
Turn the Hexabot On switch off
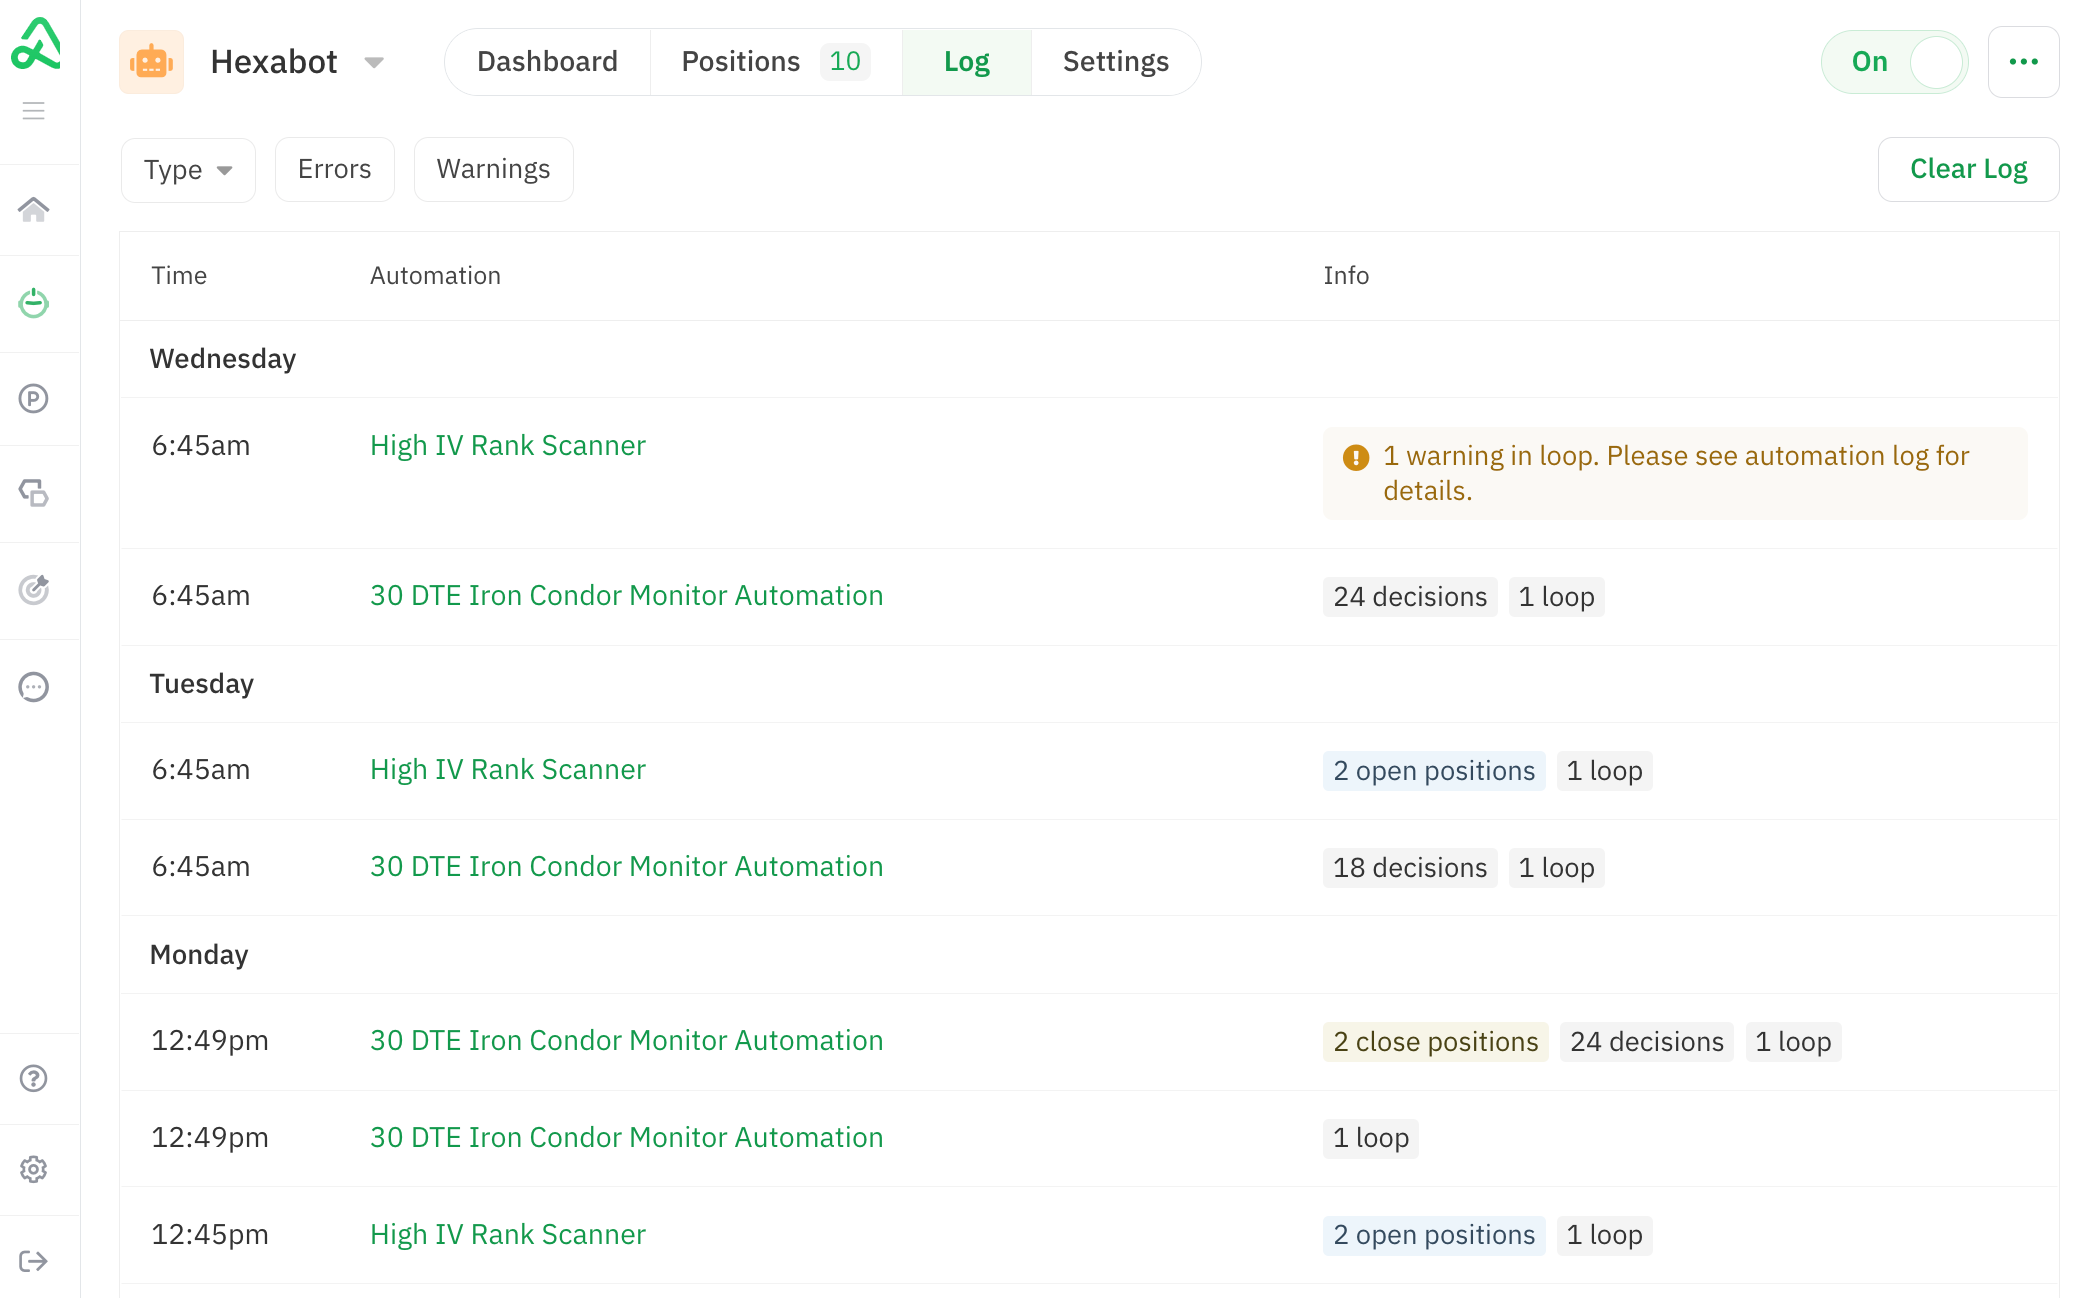1894,61
